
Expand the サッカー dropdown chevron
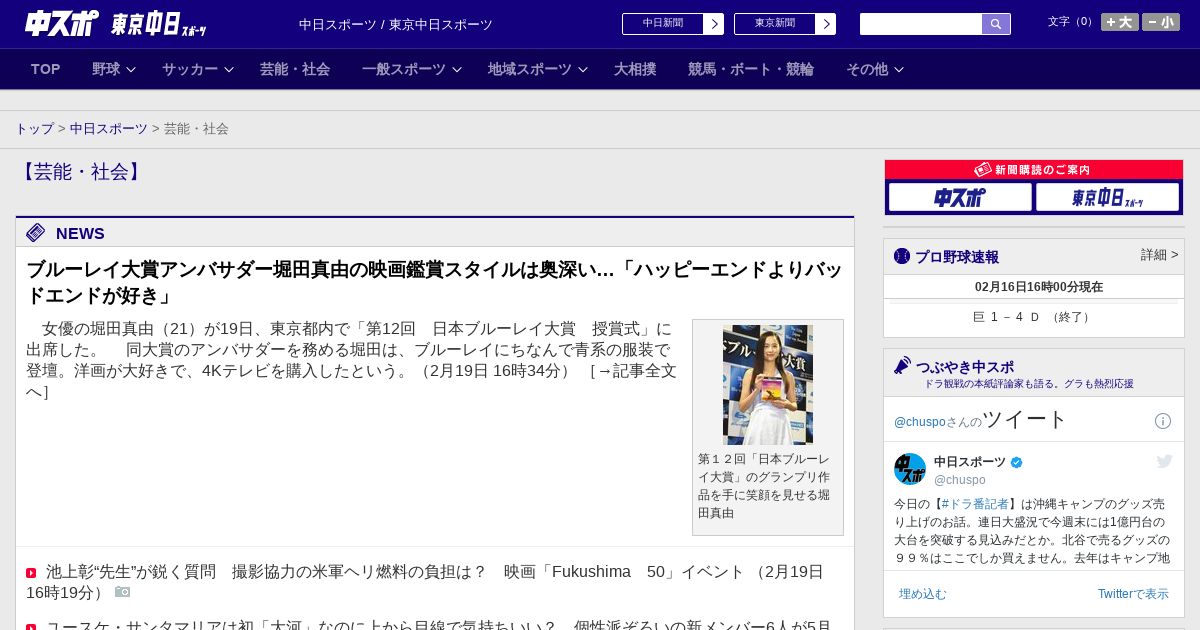pos(229,69)
